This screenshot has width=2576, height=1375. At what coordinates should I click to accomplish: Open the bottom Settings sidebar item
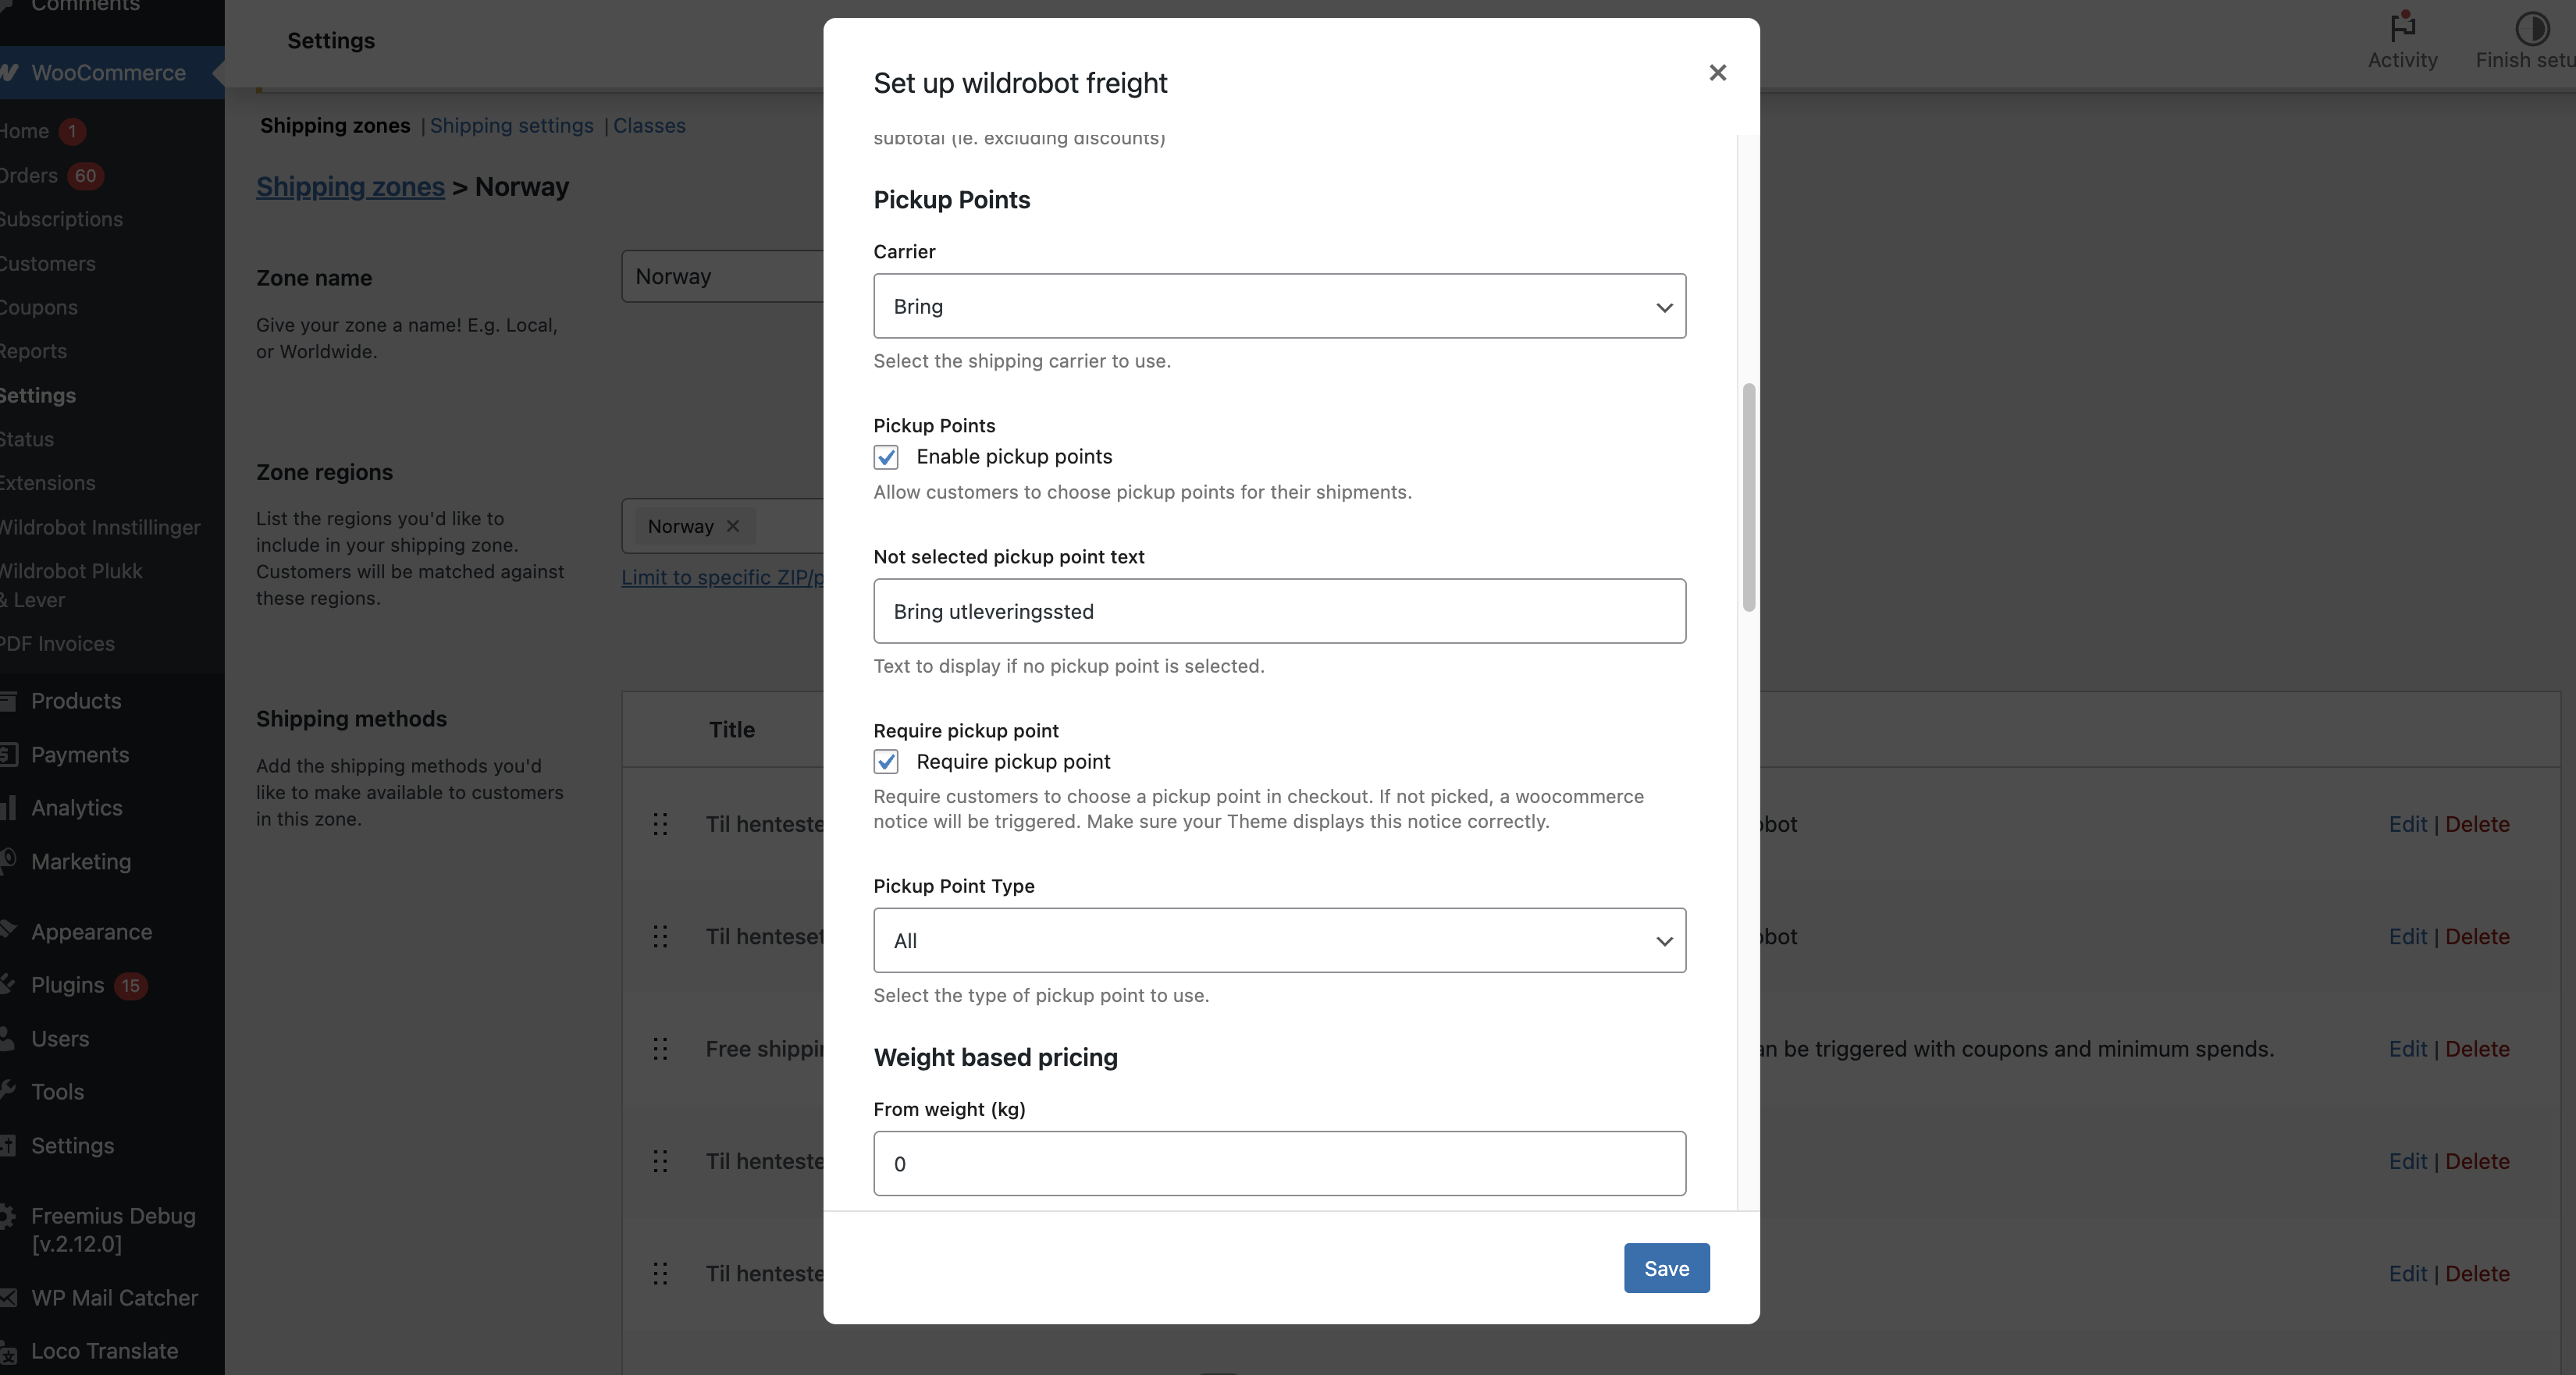(72, 1146)
